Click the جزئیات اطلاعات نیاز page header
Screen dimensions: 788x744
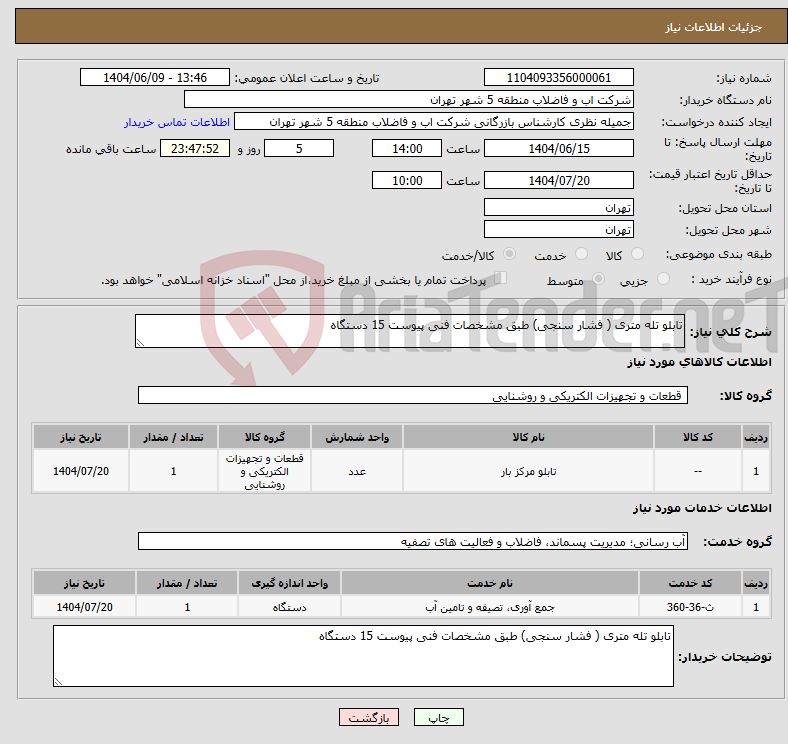click(x=713, y=27)
